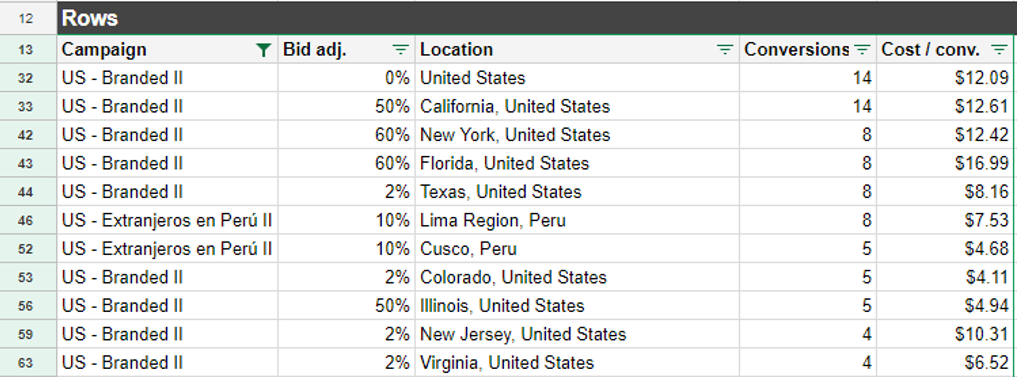1017x379 pixels.
Task: Open the Cost / conv. filter icon
Action: [998, 50]
